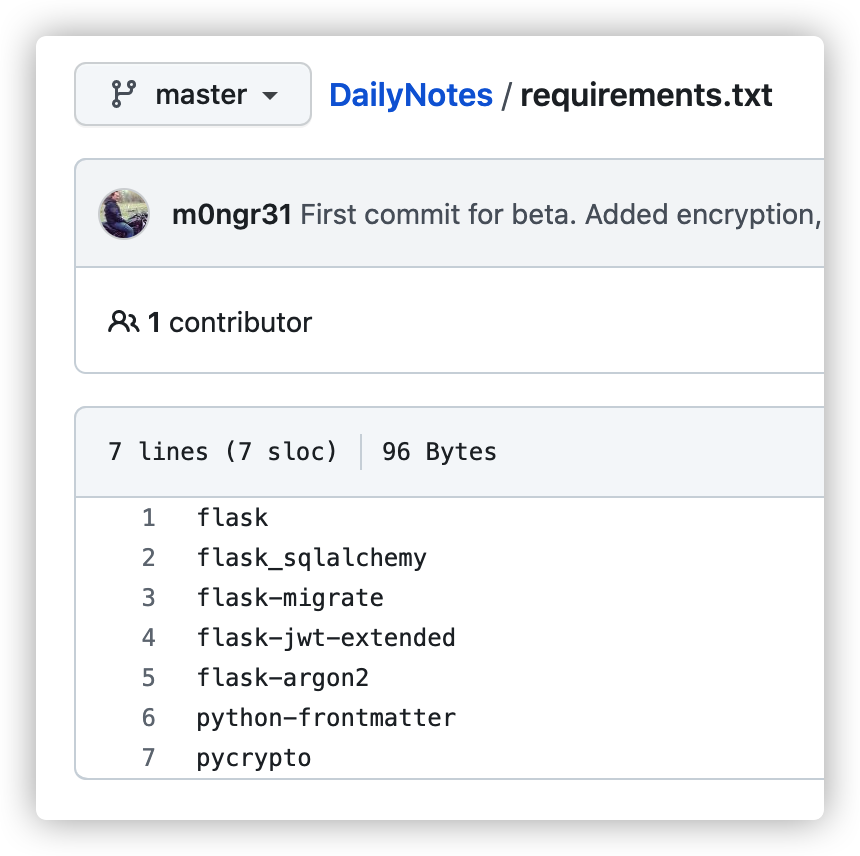Screen dimensions: 860x856
Task: Select the requirements.txt breadcrumb title
Action: [648, 95]
